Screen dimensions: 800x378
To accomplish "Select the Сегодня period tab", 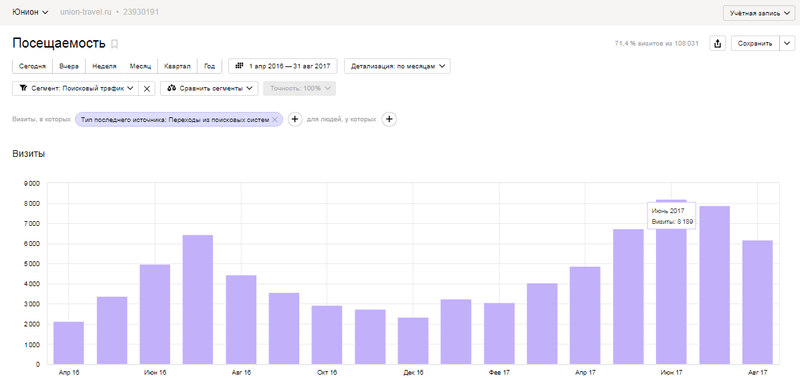I will 32,66.
